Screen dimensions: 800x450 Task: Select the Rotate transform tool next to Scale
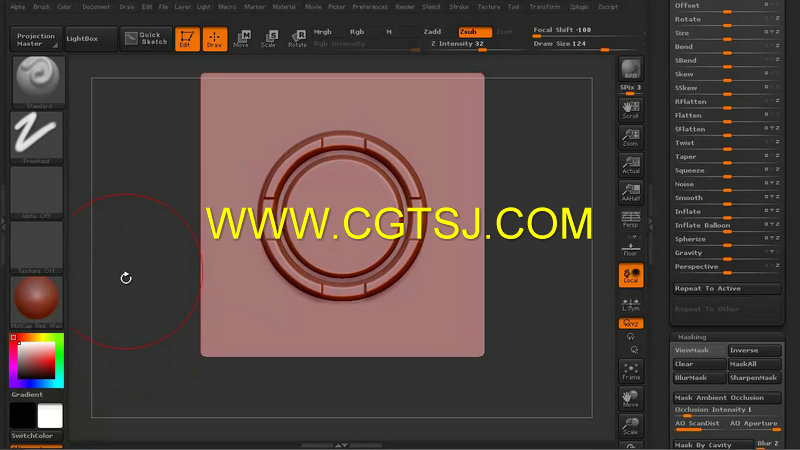[x=297, y=39]
